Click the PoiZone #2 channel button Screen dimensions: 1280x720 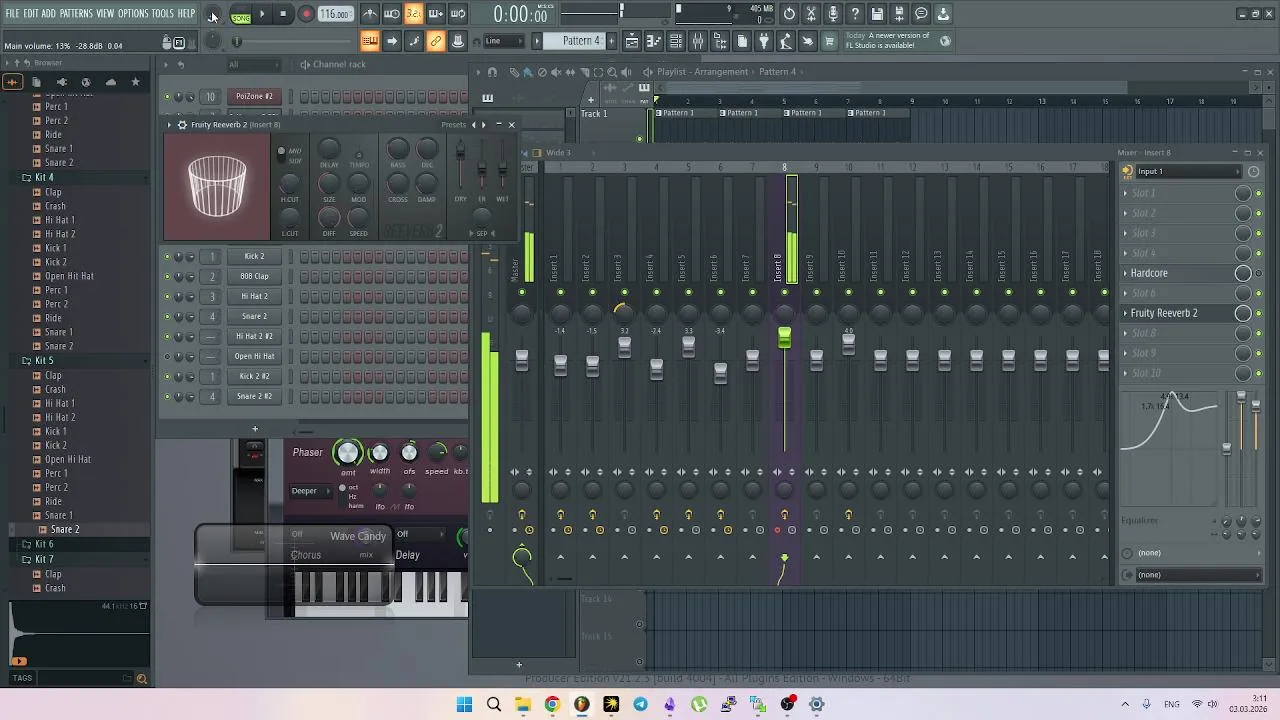click(254, 96)
